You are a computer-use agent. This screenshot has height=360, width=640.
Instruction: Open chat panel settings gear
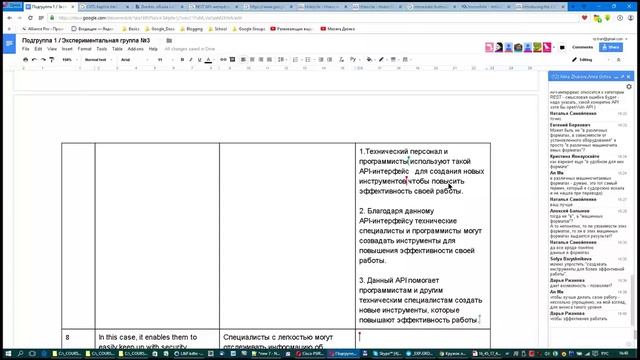tap(629, 87)
